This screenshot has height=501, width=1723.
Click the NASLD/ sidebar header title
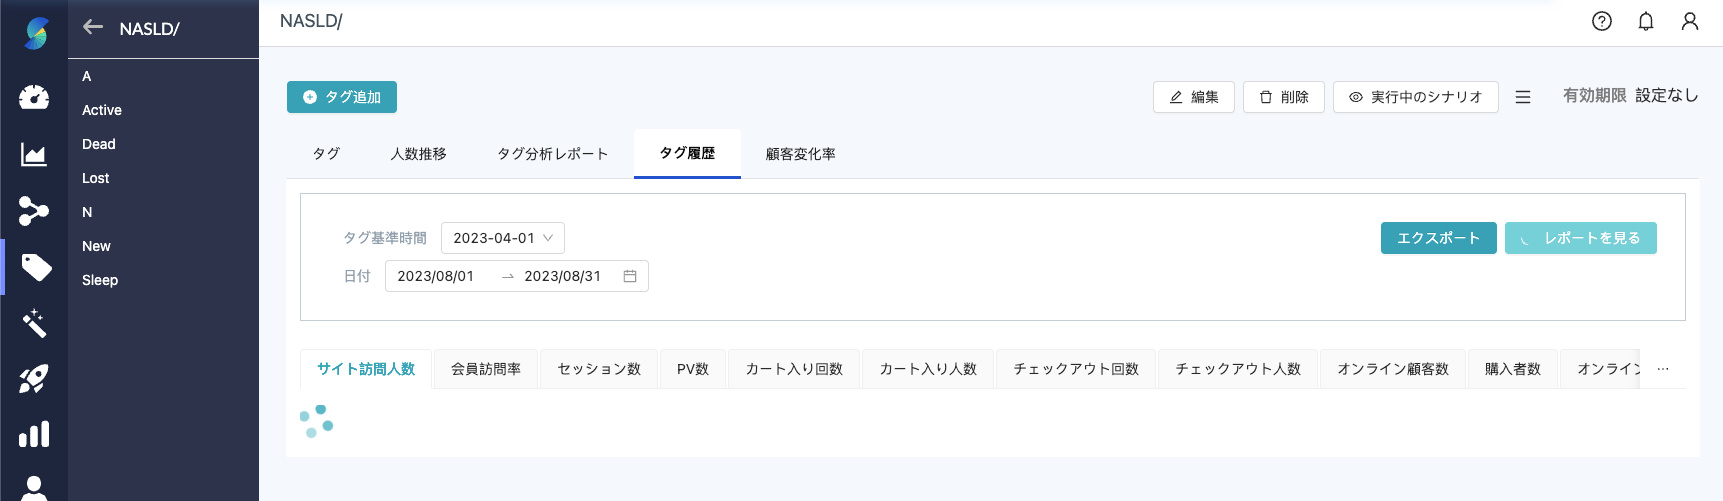click(x=150, y=29)
